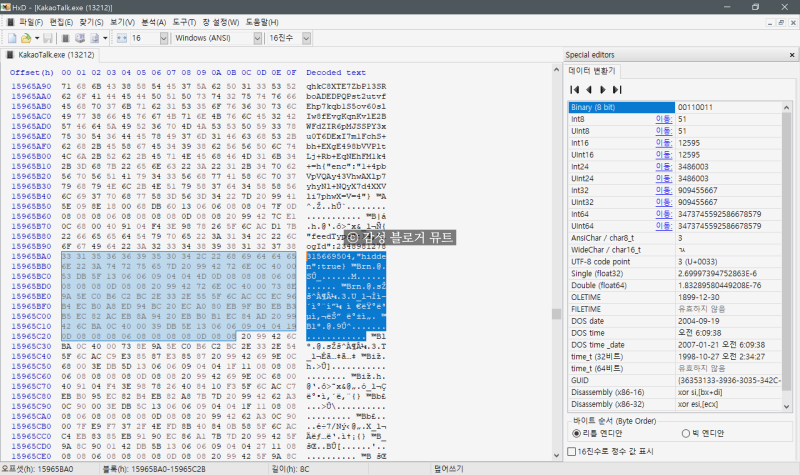Open the 보기(V) menu
Viewport: 800px width, 475px height.
tap(122, 22)
